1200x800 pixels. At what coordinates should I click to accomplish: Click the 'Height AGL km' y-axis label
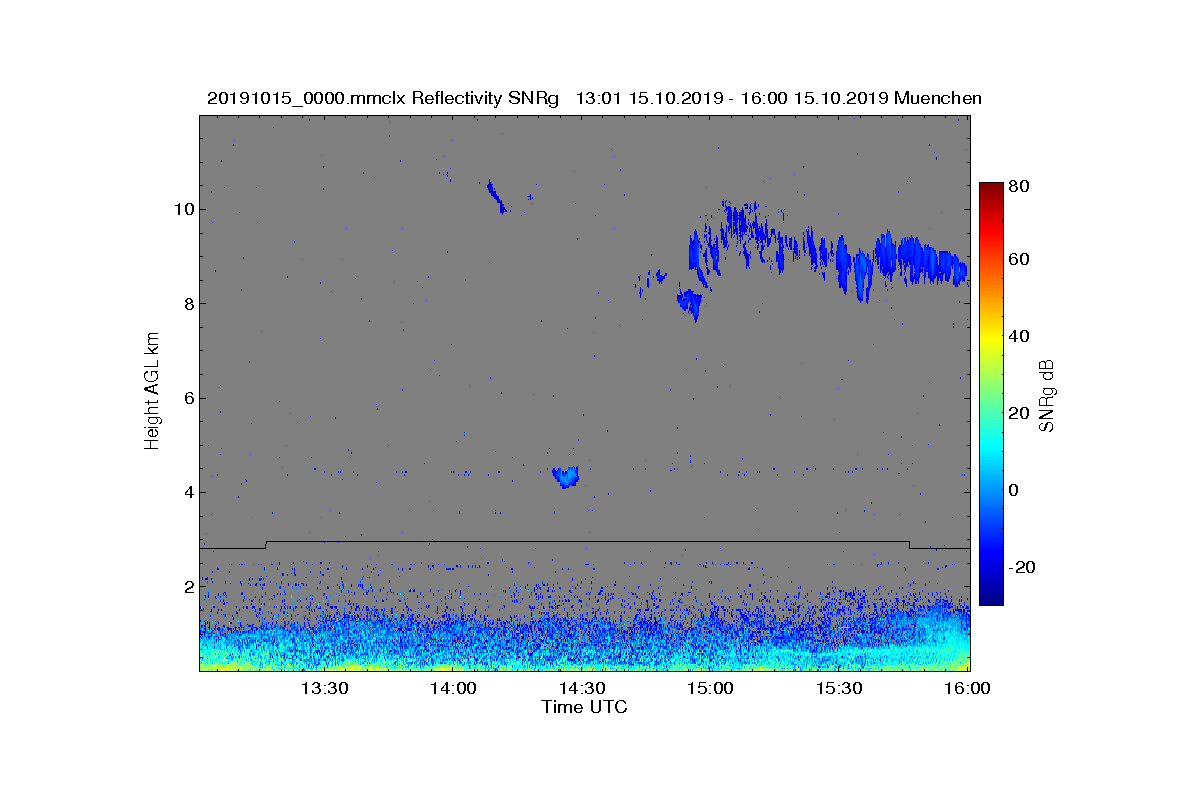coord(152,393)
